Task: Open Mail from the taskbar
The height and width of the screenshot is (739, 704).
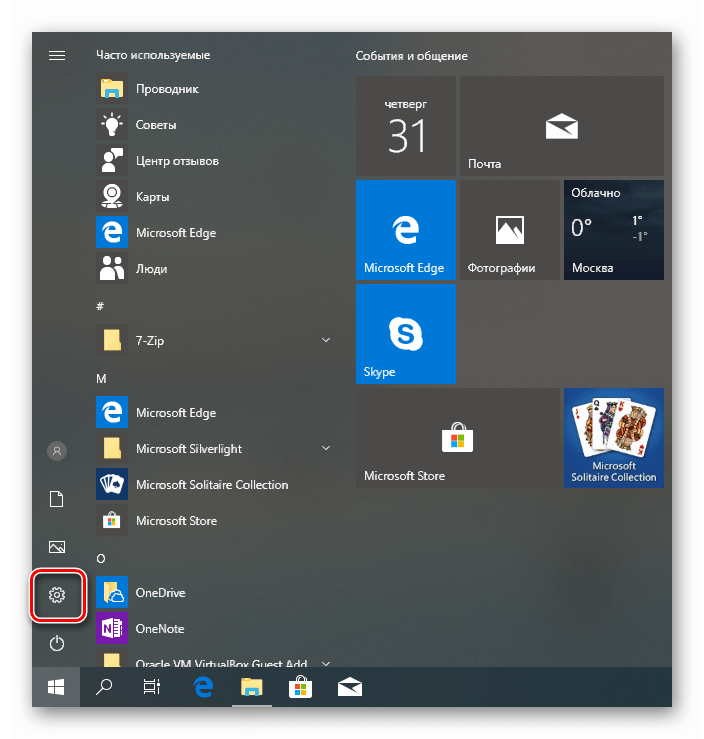Action: pos(350,687)
